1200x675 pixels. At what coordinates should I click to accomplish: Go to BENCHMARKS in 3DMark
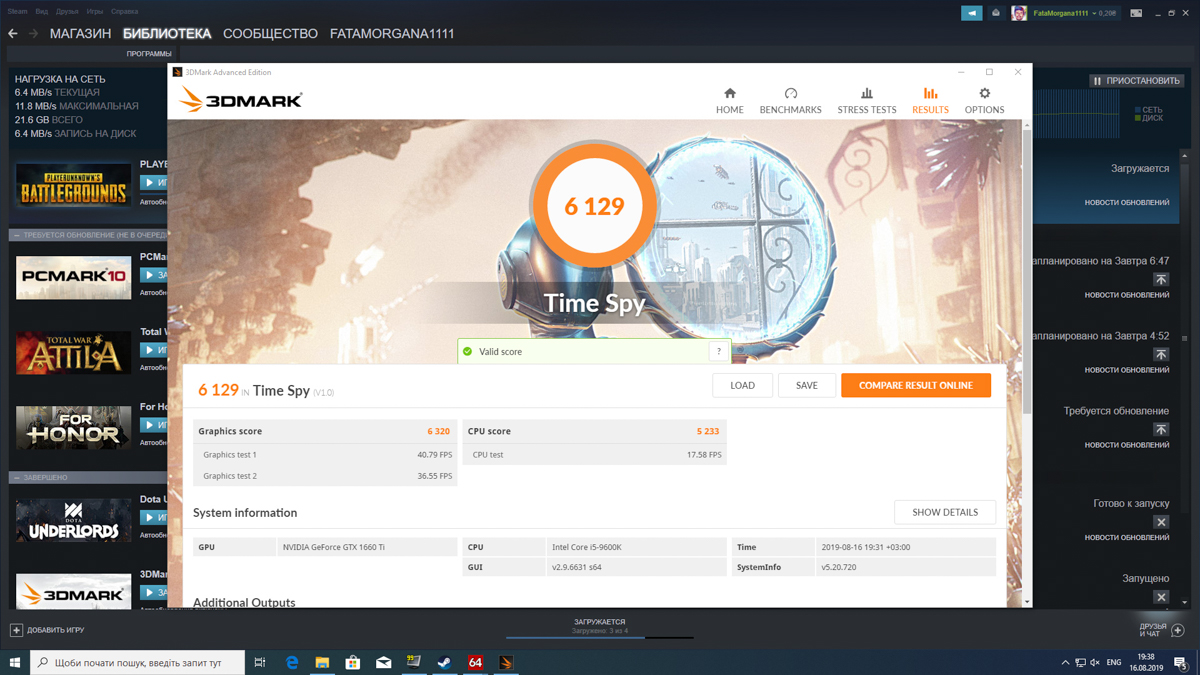[x=790, y=100]
